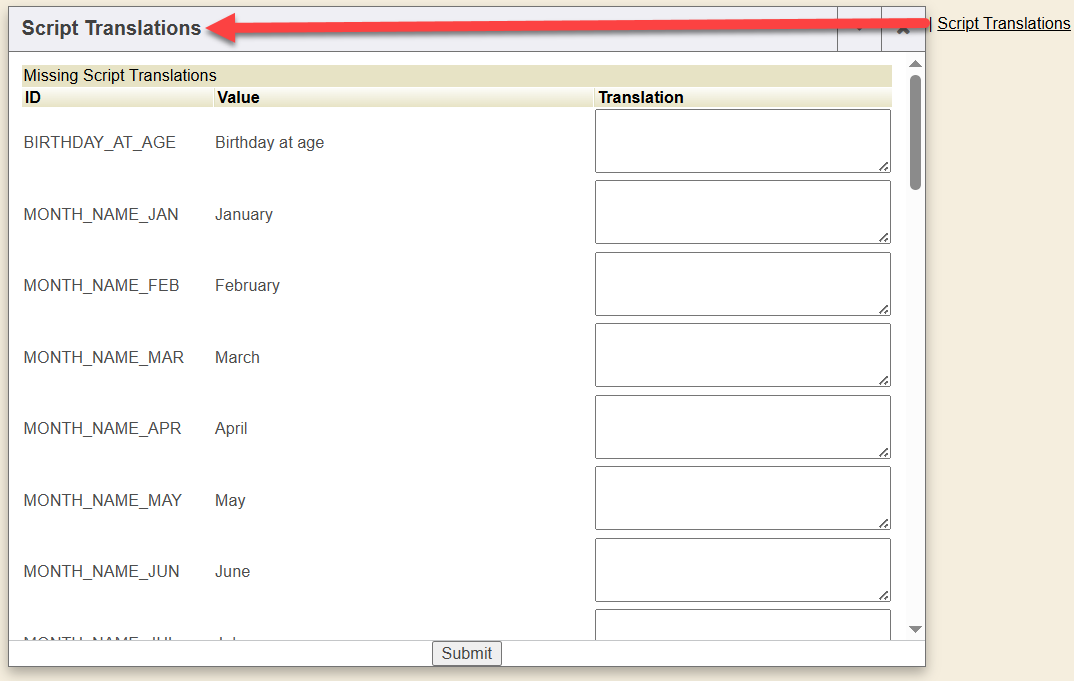Click the May translation input box
This screenshot has width=1074, height=681.
point(742,498)
